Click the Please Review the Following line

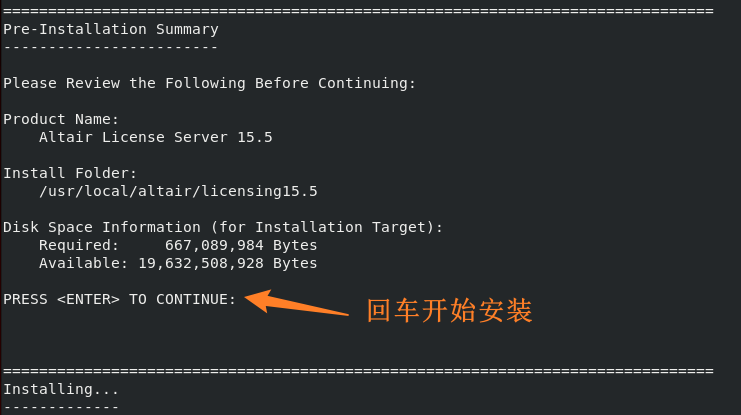[x=209, y=83]
